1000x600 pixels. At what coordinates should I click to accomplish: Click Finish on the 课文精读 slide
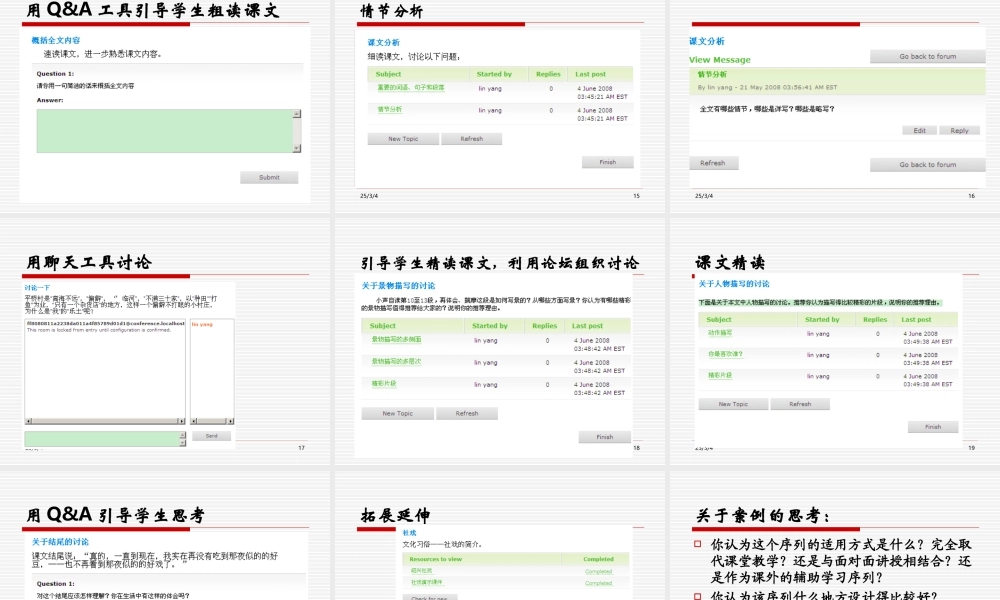click(933, 427)
